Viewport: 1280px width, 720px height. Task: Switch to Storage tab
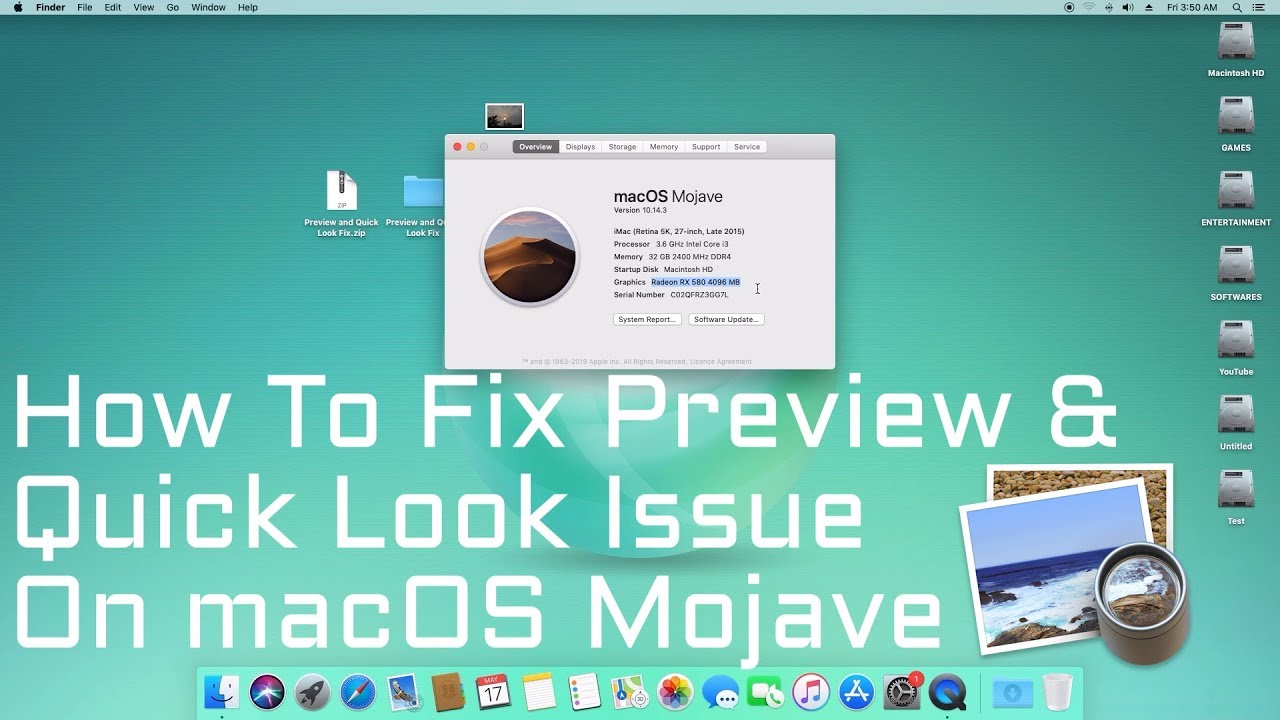click(x=622, y=147)
